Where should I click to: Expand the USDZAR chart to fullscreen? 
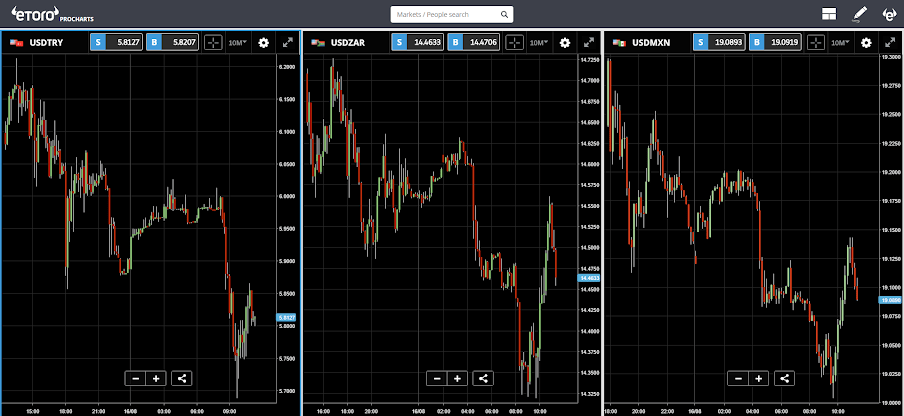click(589, 42)
